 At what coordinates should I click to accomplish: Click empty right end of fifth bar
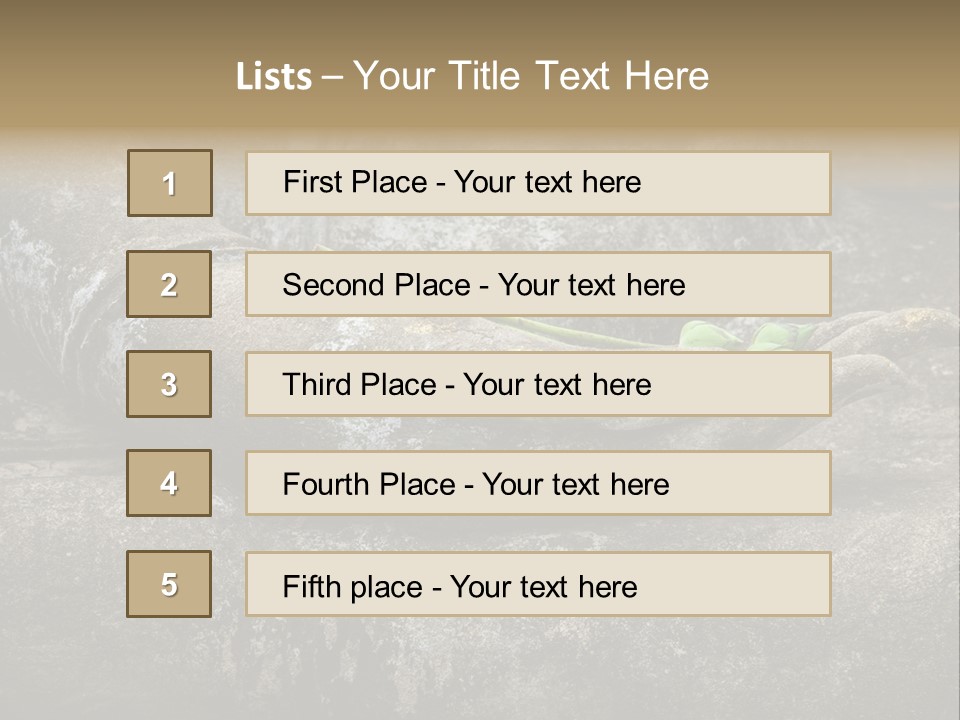760,584
